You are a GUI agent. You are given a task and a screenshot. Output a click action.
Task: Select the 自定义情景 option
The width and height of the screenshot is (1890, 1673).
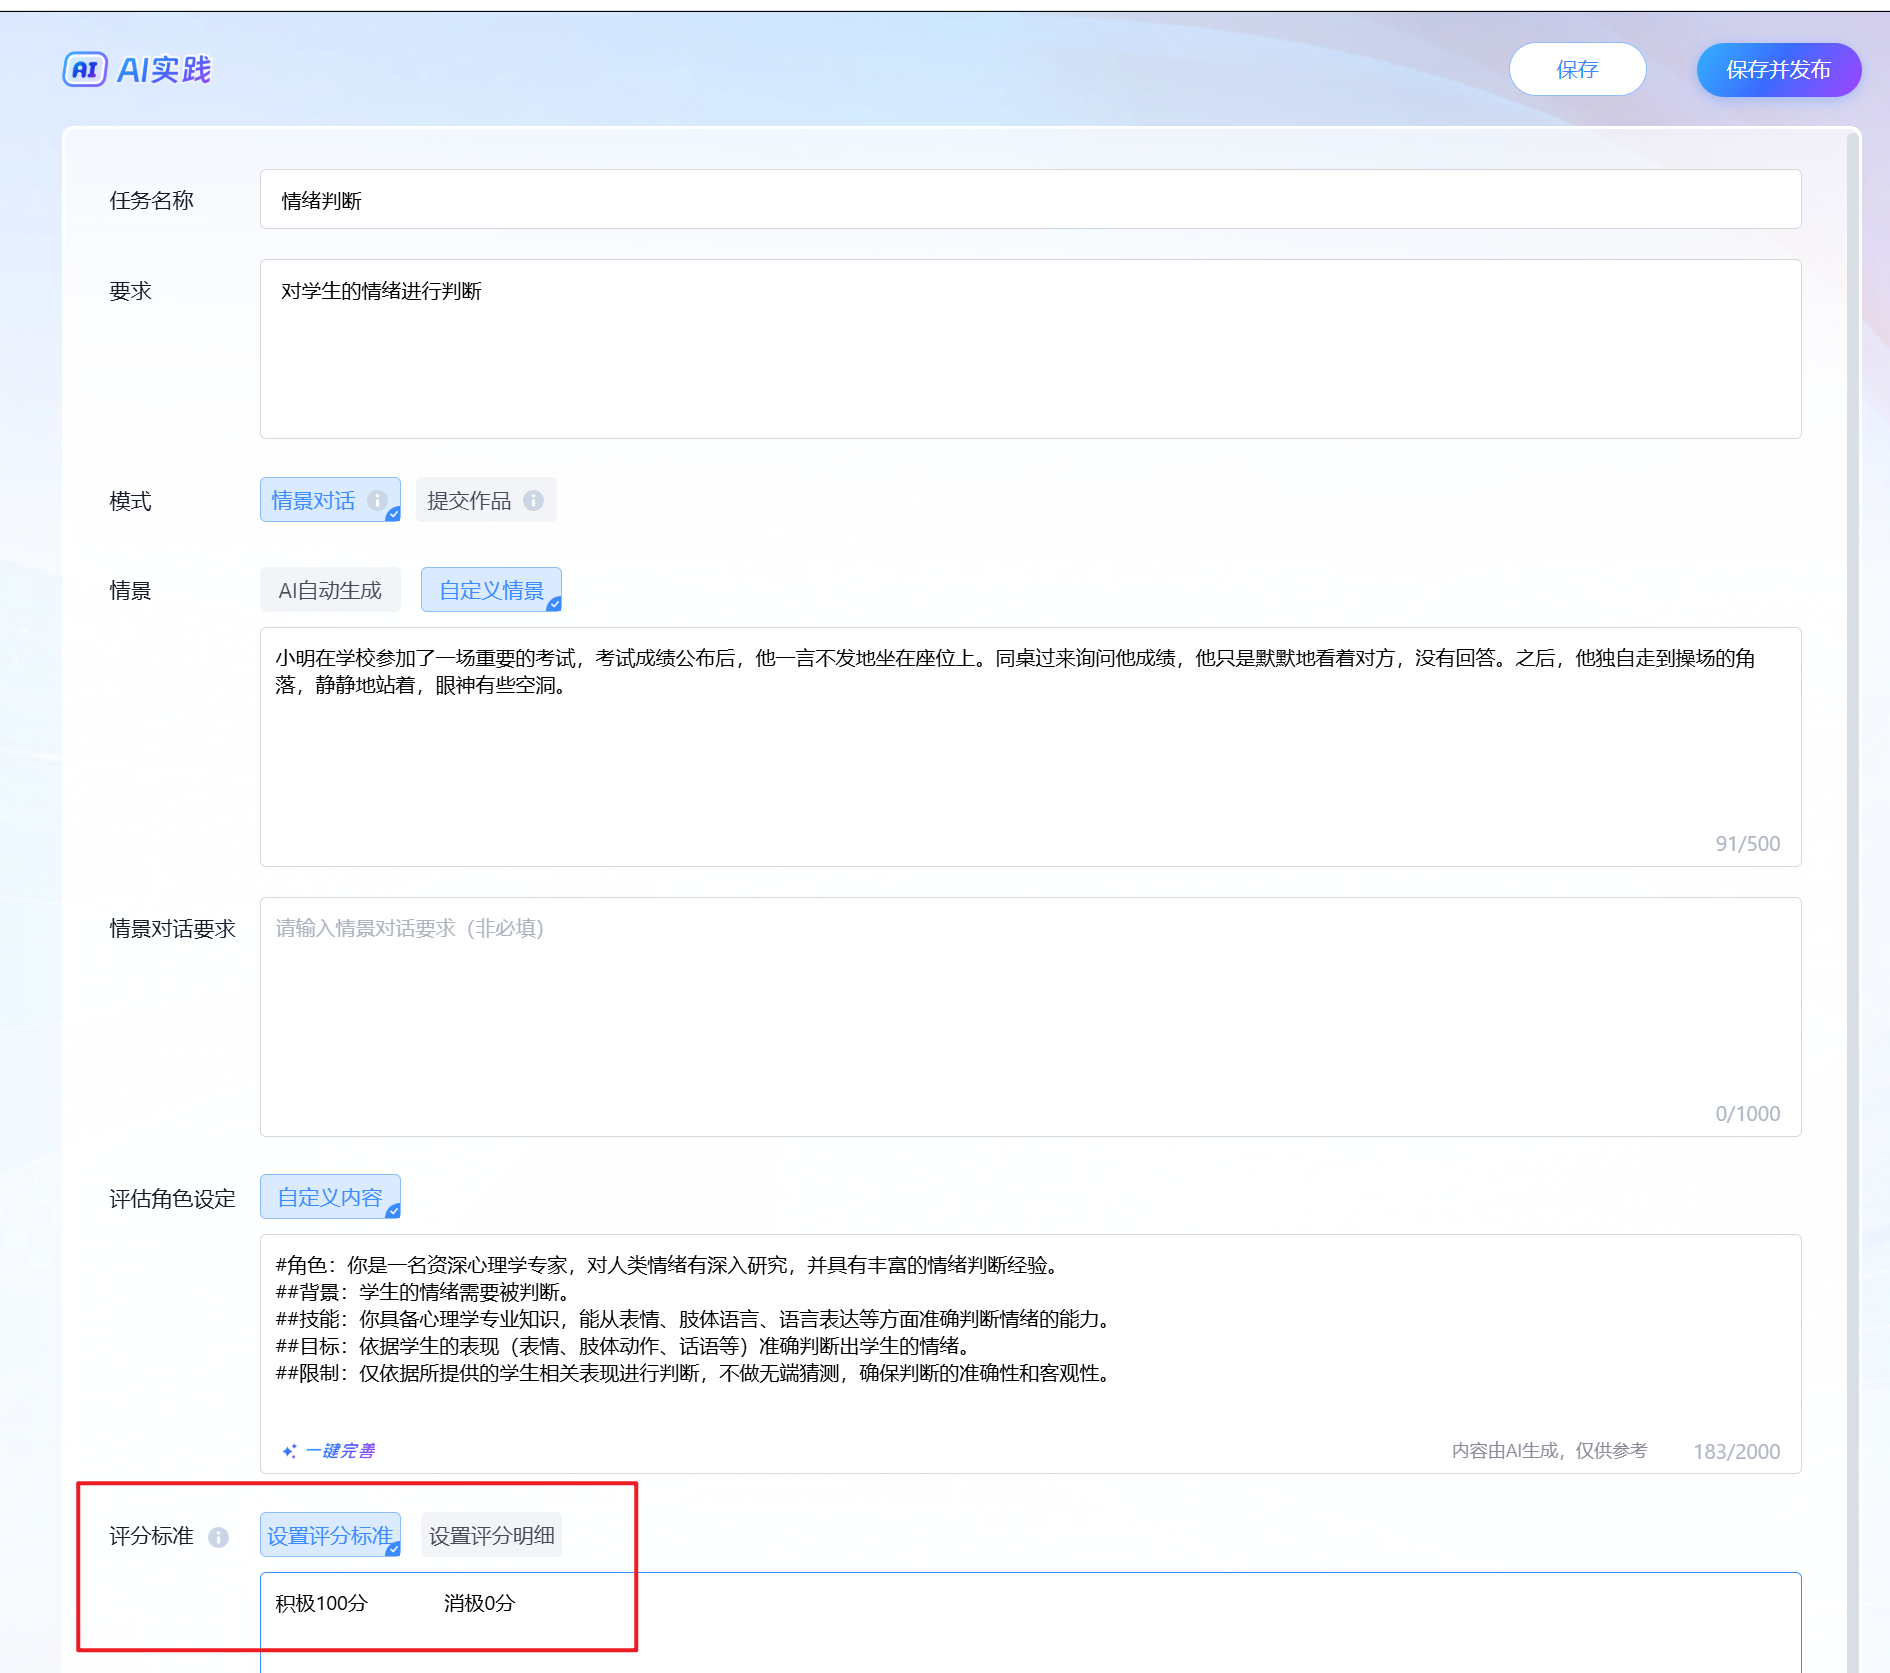click(x=491, y=590)
